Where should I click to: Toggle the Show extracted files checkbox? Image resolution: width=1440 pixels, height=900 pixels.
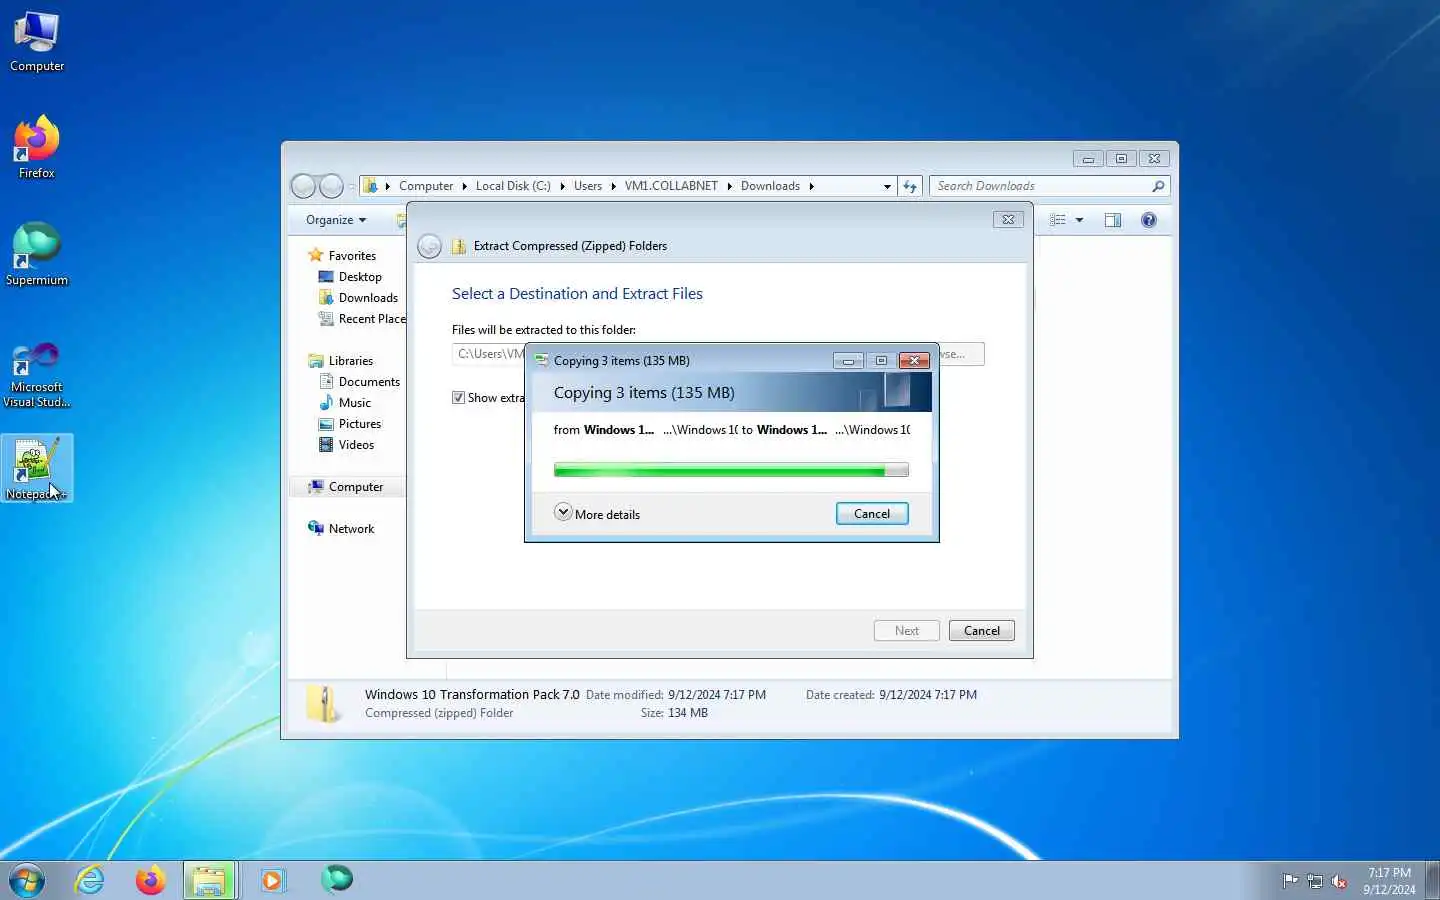tap(458, 398)
